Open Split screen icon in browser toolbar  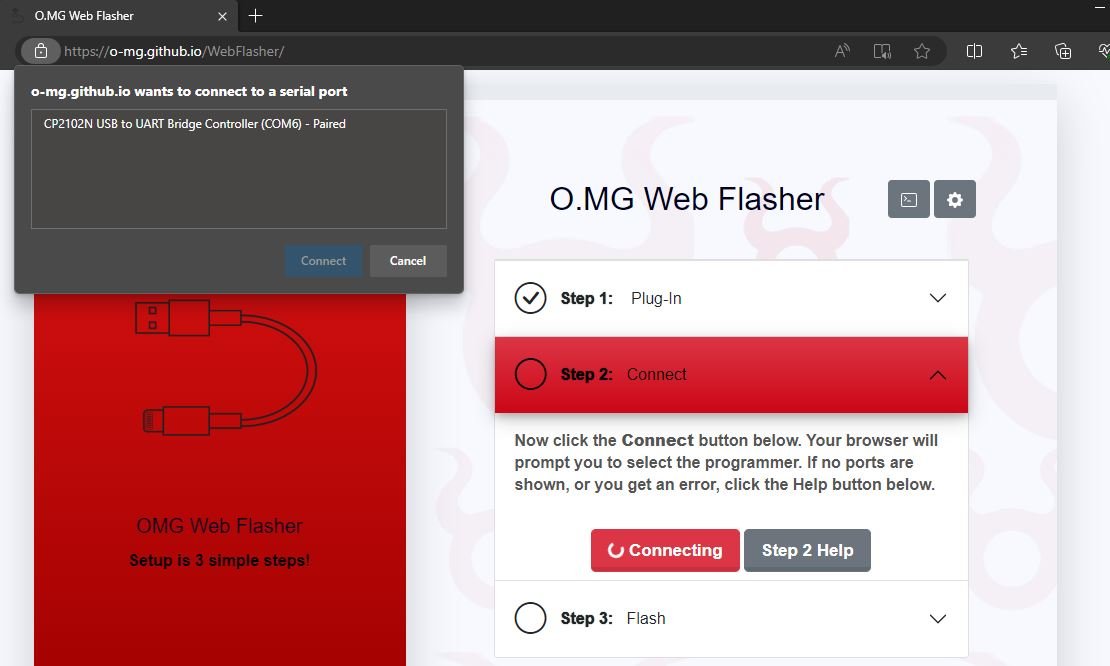974,51
